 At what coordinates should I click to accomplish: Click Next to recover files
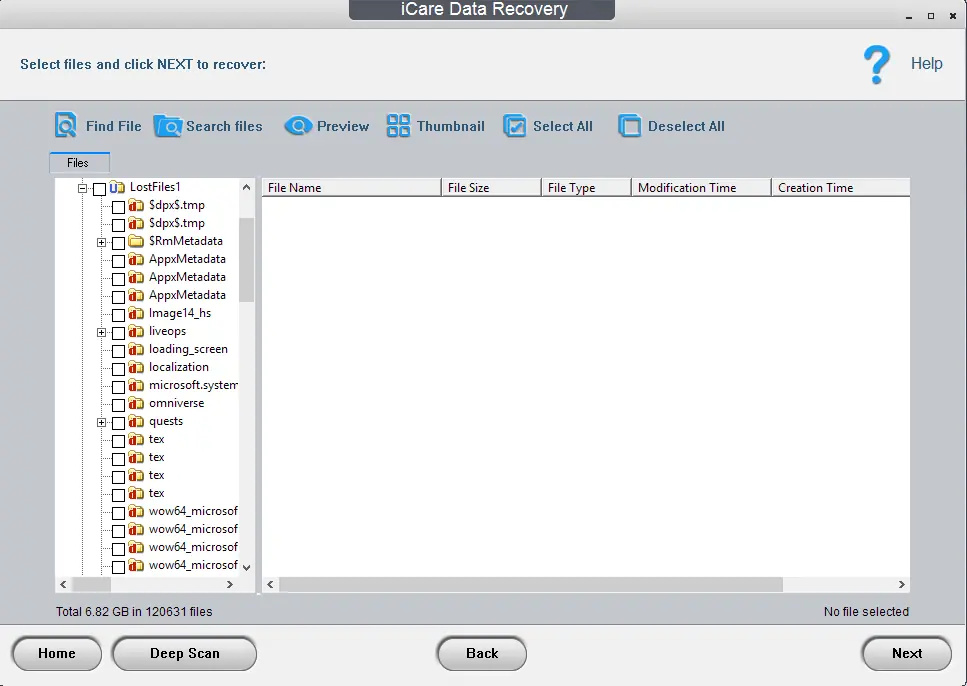(x=907, y=653)
